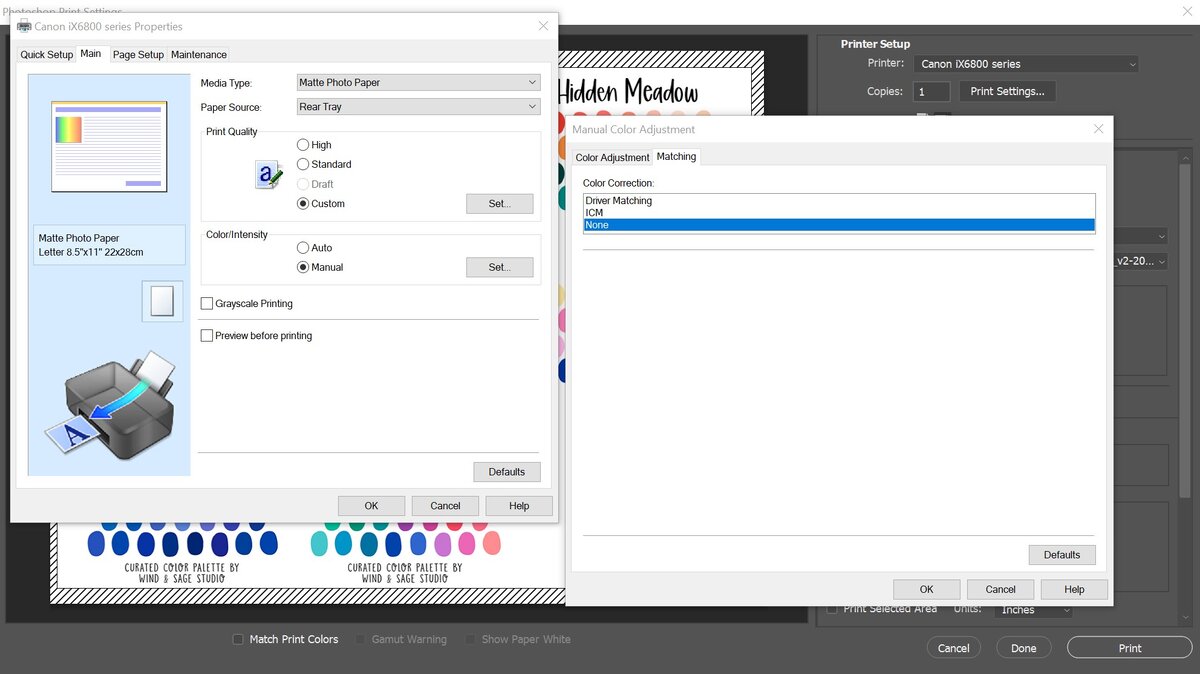This screenshot has height=674, width=1200.
Task: Switch to the Page Setup tab
Action: 138,55
